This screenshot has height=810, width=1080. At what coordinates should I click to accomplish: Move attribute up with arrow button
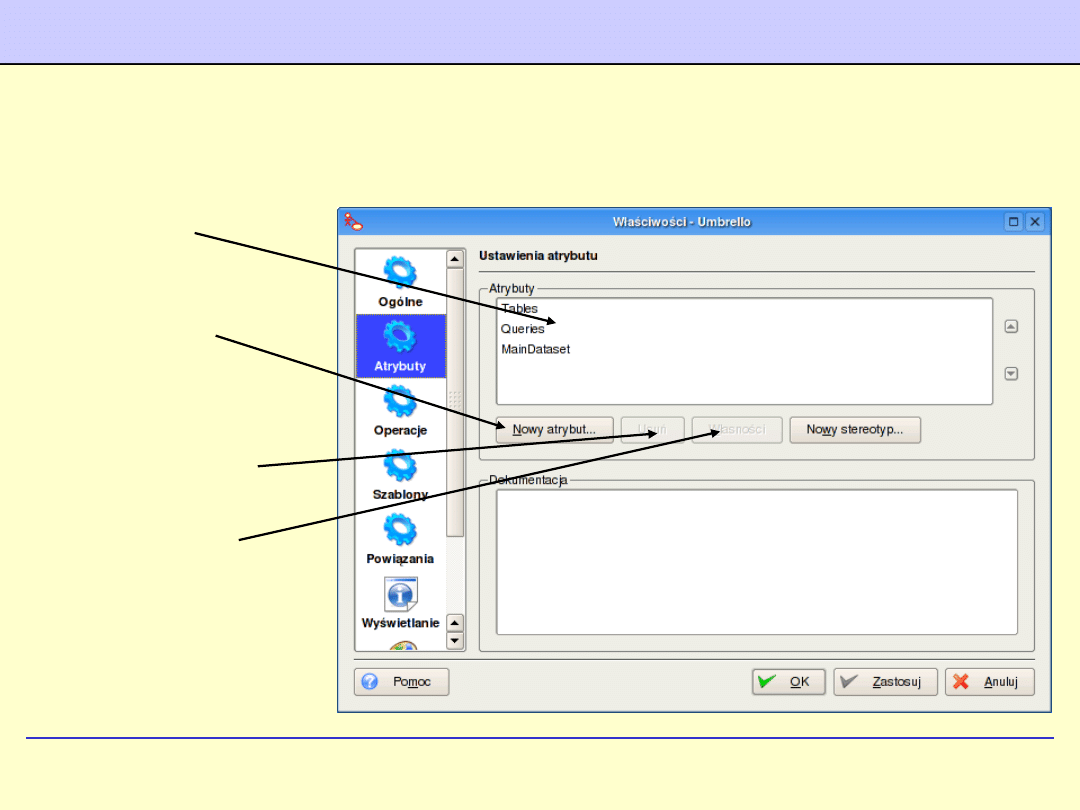pos(1011,326)
